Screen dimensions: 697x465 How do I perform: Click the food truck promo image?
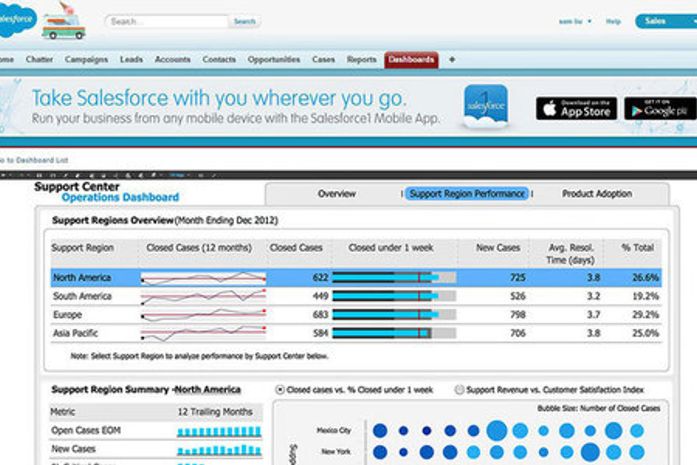pyautogui.click(x=62, y=22)
